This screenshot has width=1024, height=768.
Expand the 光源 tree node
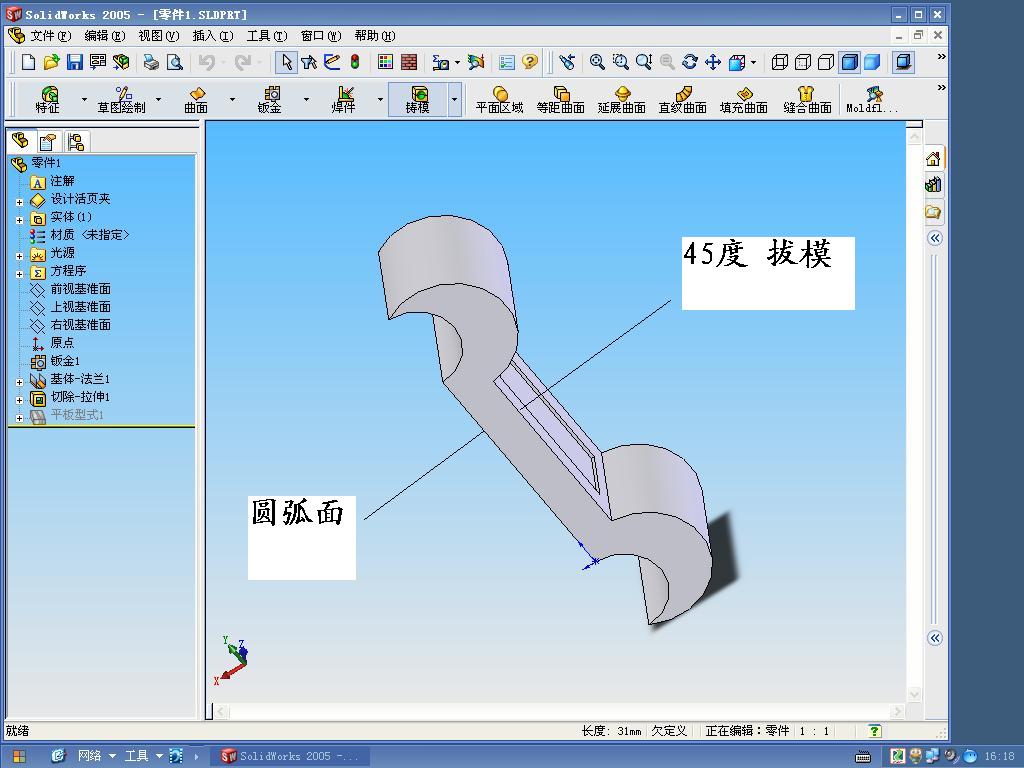20,256
